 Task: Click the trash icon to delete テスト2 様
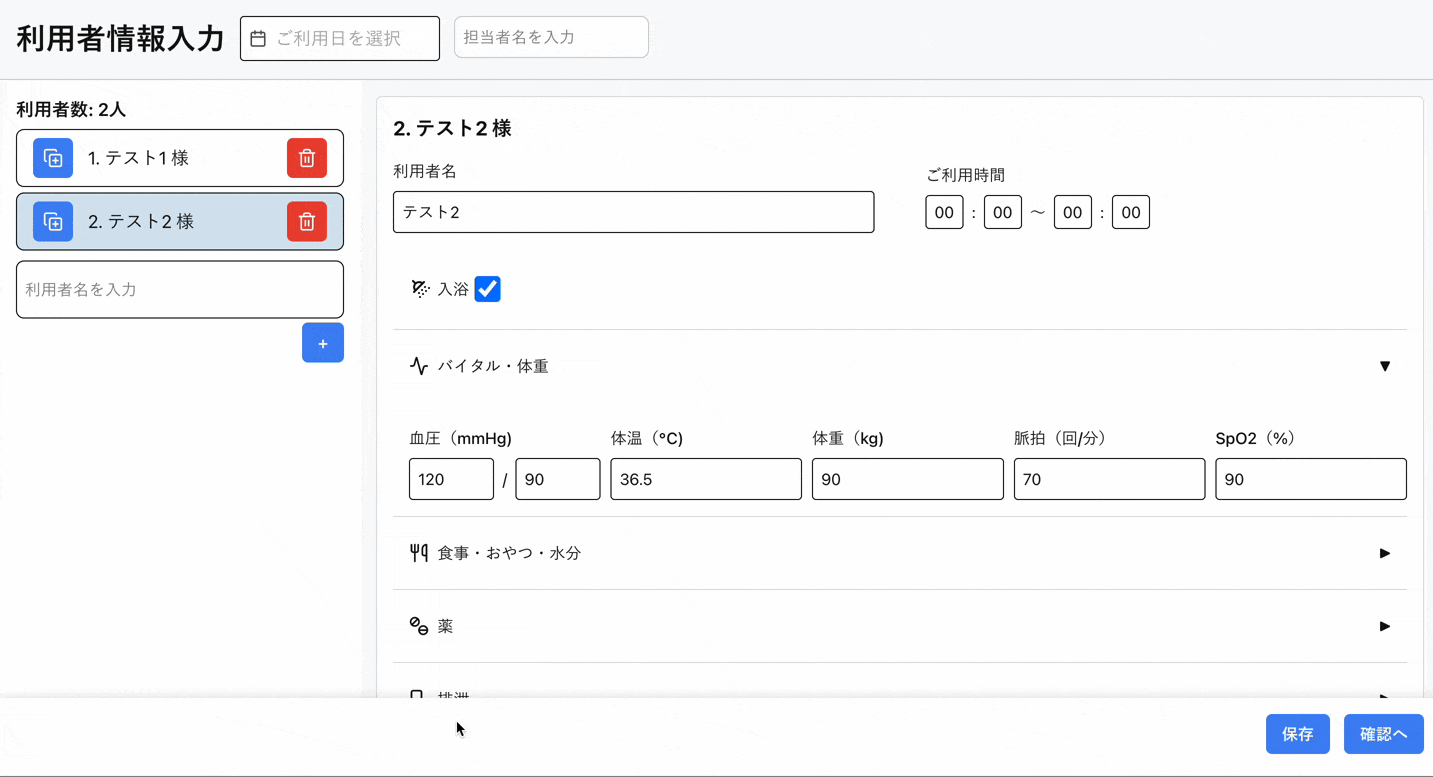tap(307, 221)
